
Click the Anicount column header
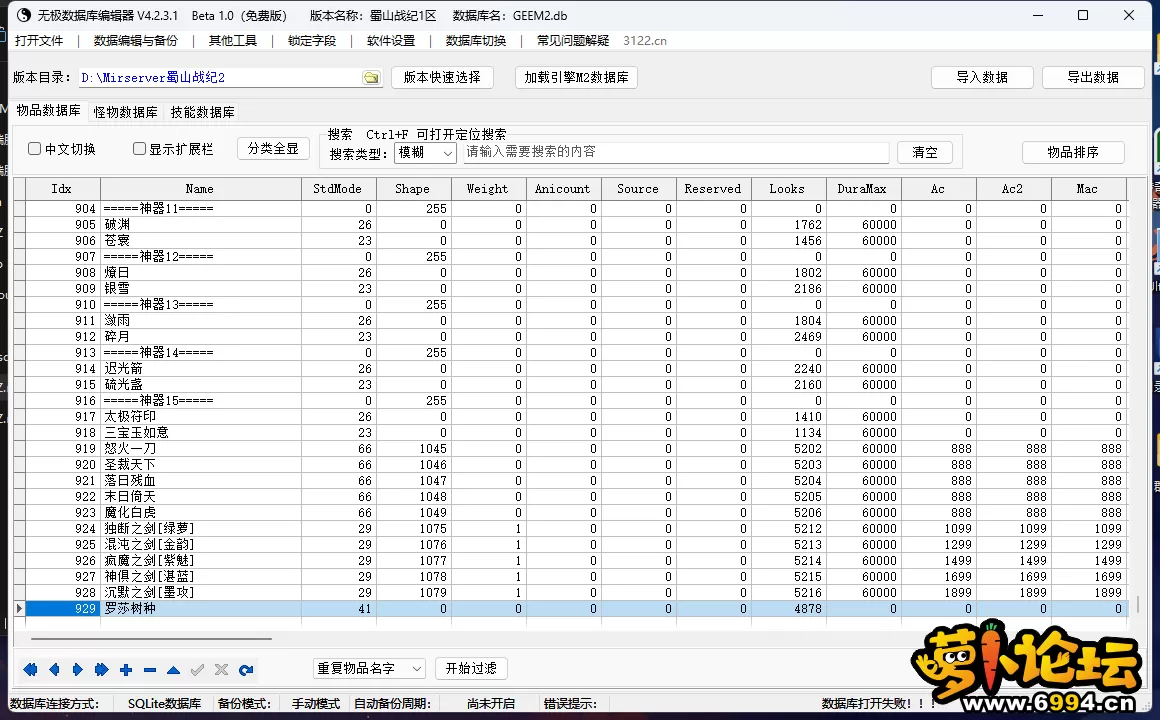click(563, 189)
